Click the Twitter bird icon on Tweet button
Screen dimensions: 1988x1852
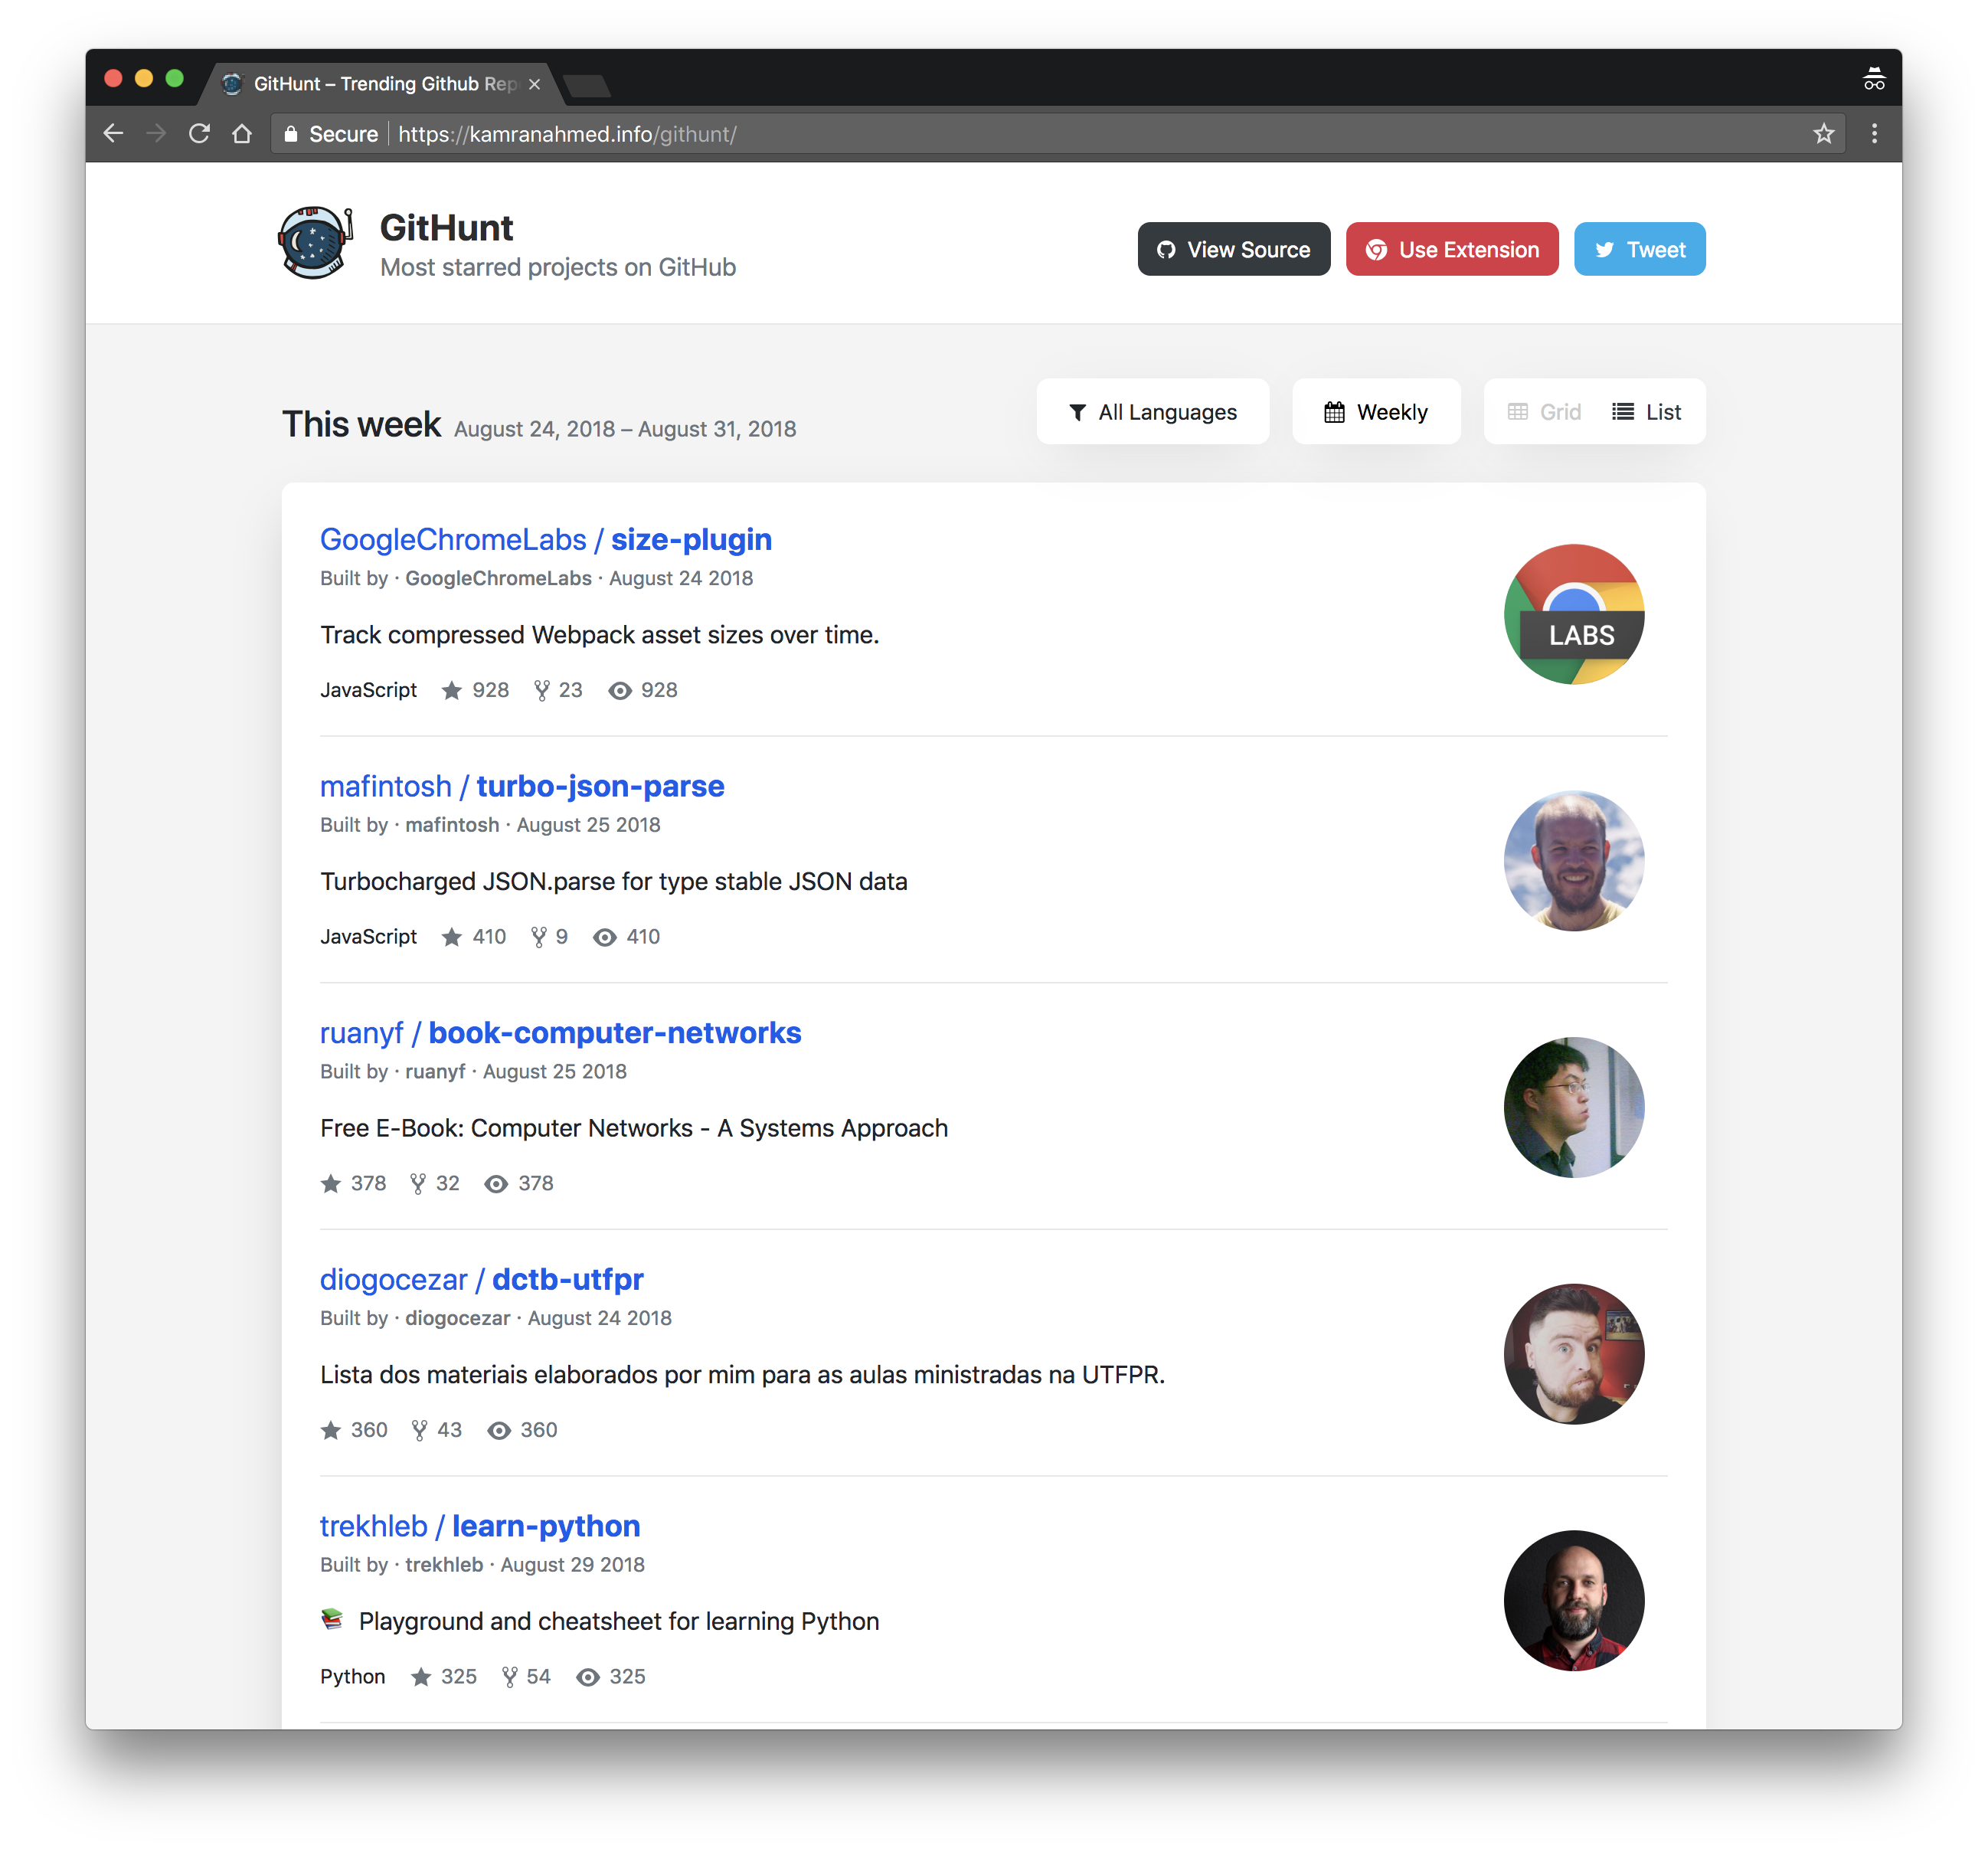[x=1604, y=249]
